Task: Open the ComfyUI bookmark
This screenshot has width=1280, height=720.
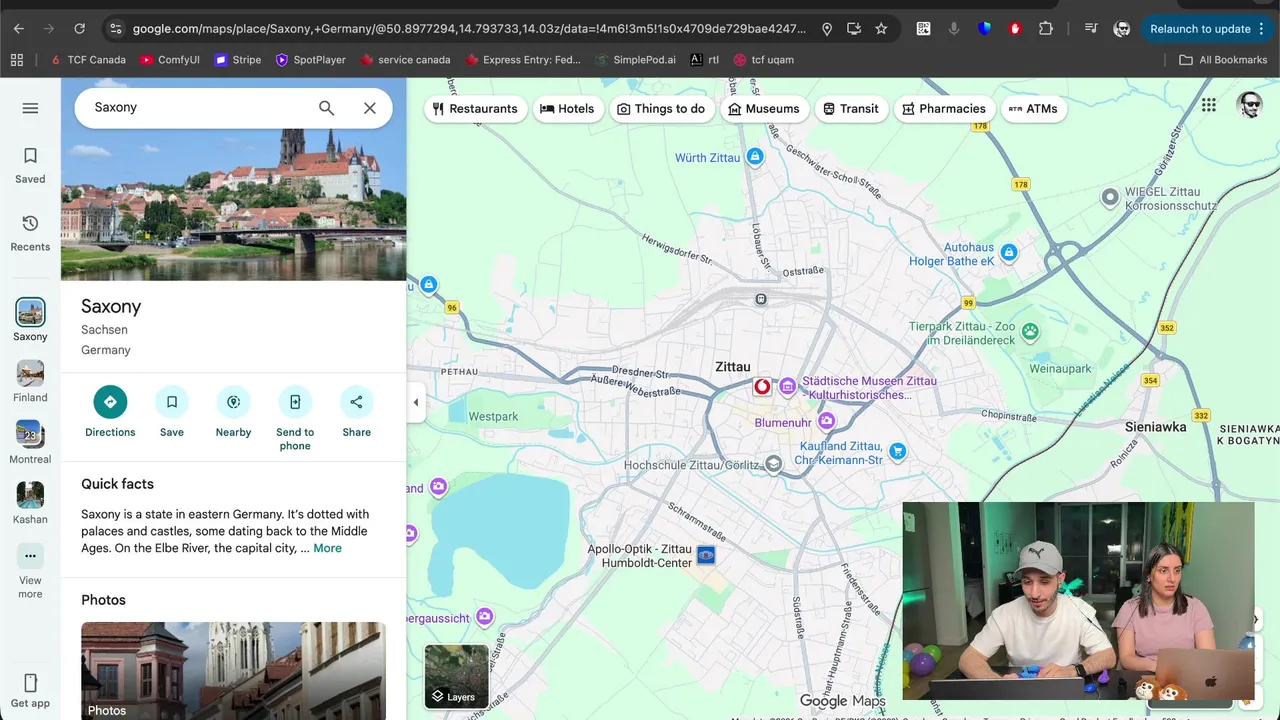Action: [x=170, y=60]
